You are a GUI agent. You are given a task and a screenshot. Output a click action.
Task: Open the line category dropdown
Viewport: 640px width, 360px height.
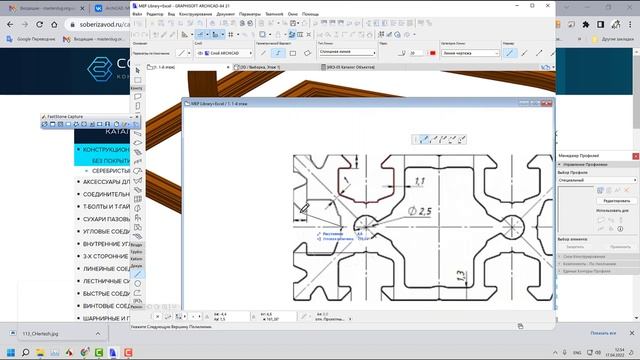click(x=470, y=53)
